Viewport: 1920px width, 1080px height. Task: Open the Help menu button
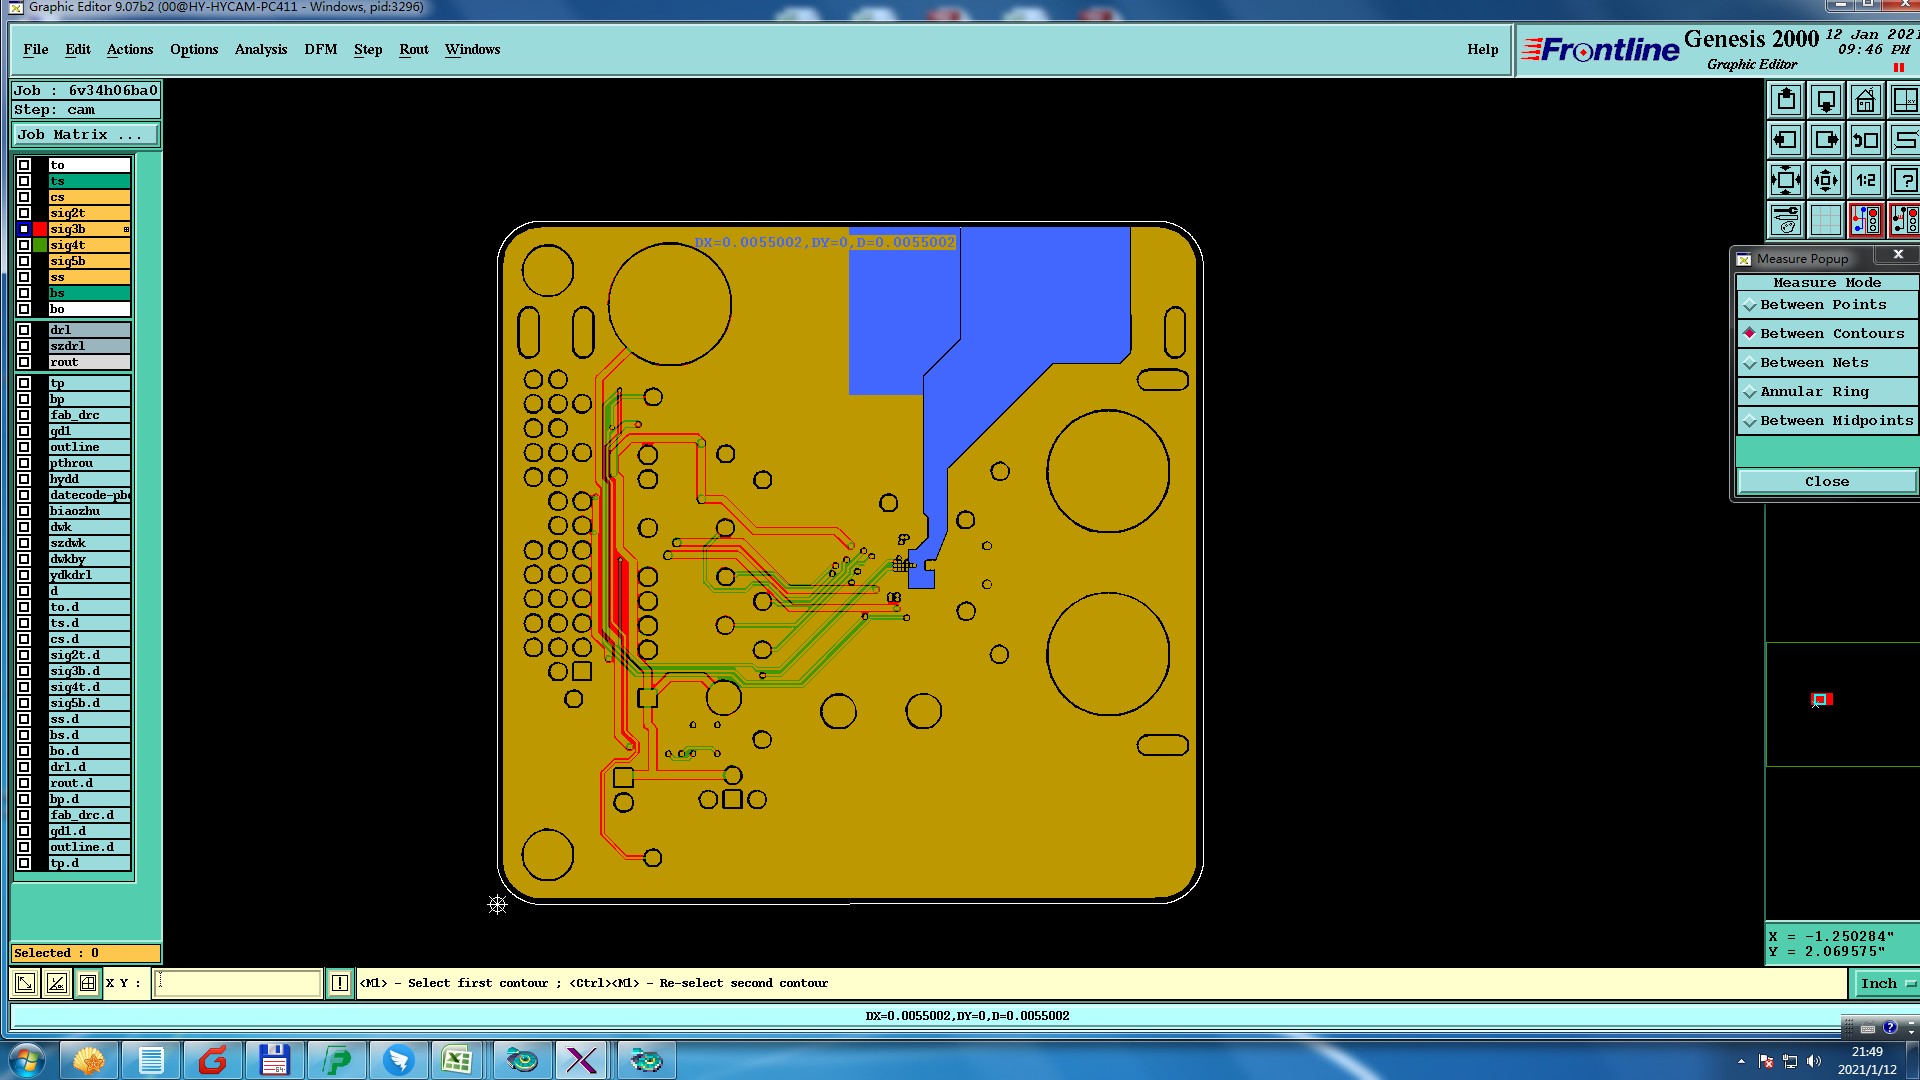point(1483,49)
